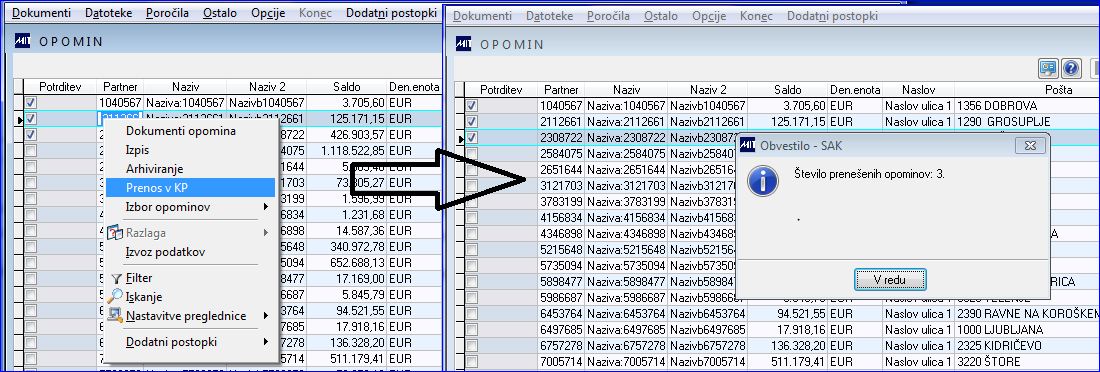The height and width of the screenshot is (372, 1100).
Task: Click Den.enota column header in left window
Action: click(x=414, y=87)
